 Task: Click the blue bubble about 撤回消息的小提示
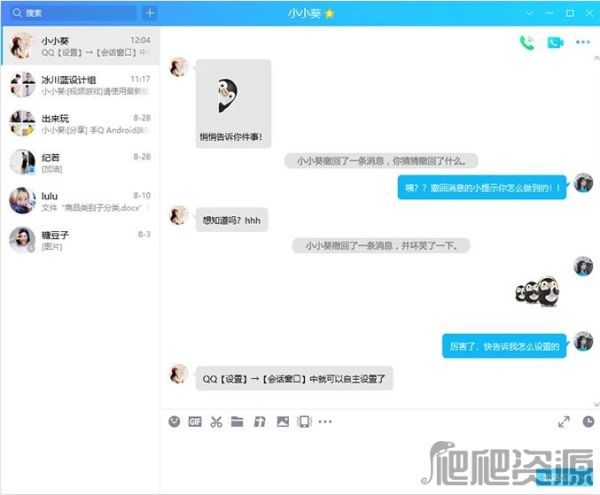(482, 187)
